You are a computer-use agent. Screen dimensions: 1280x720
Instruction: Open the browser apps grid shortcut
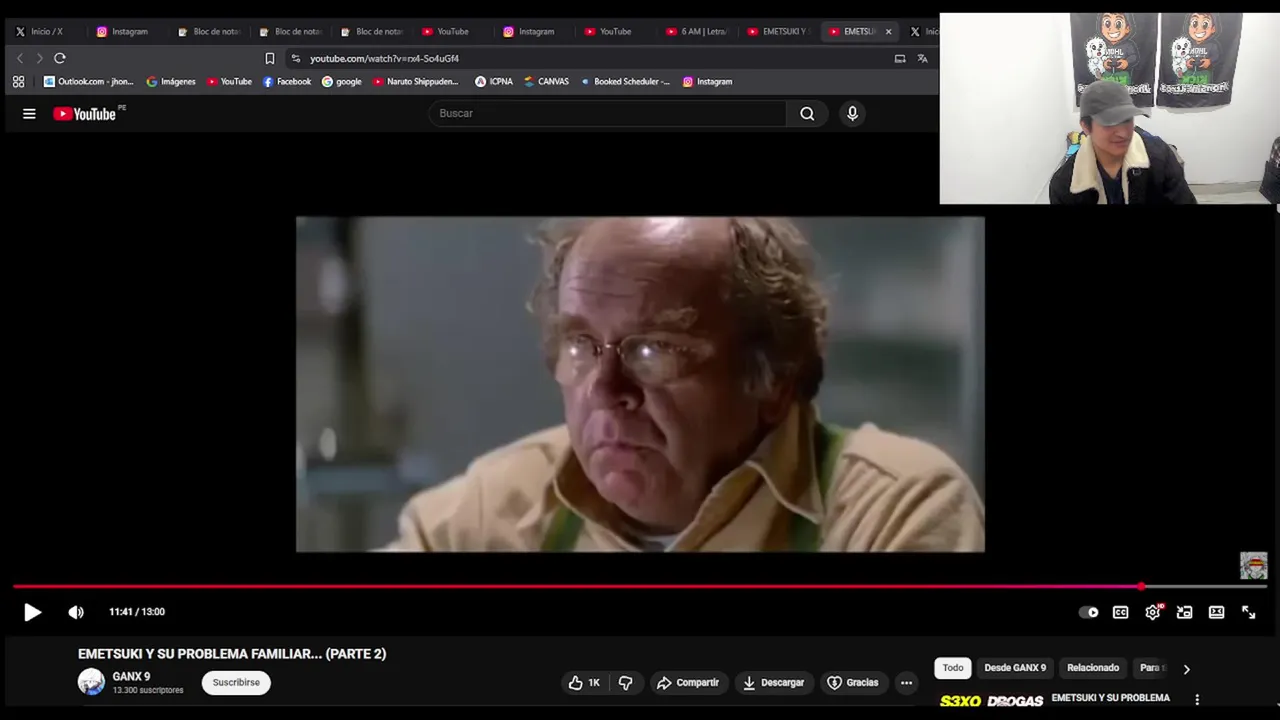(18, 82)
